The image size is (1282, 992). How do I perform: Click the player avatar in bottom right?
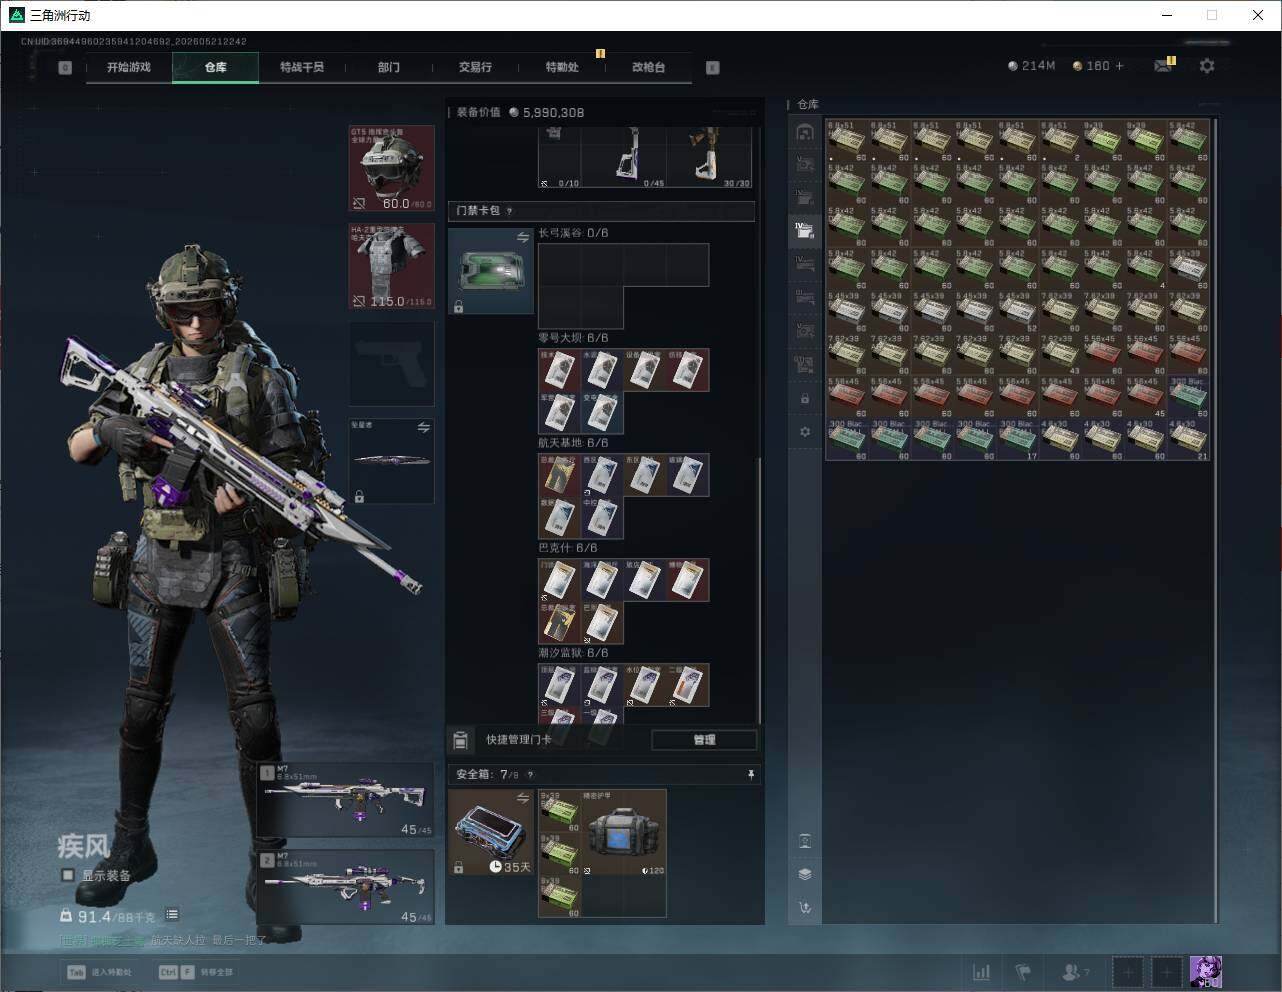pos(1205,972)
